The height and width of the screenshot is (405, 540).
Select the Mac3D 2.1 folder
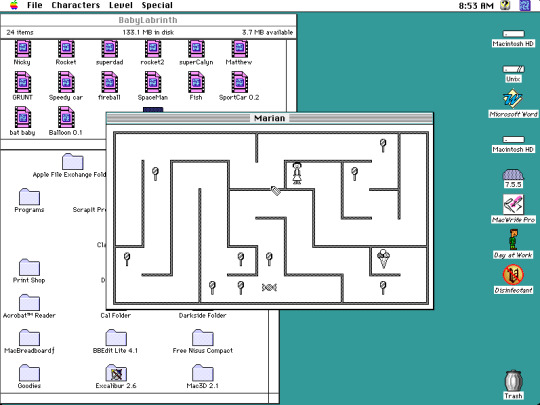click(203, 373)
